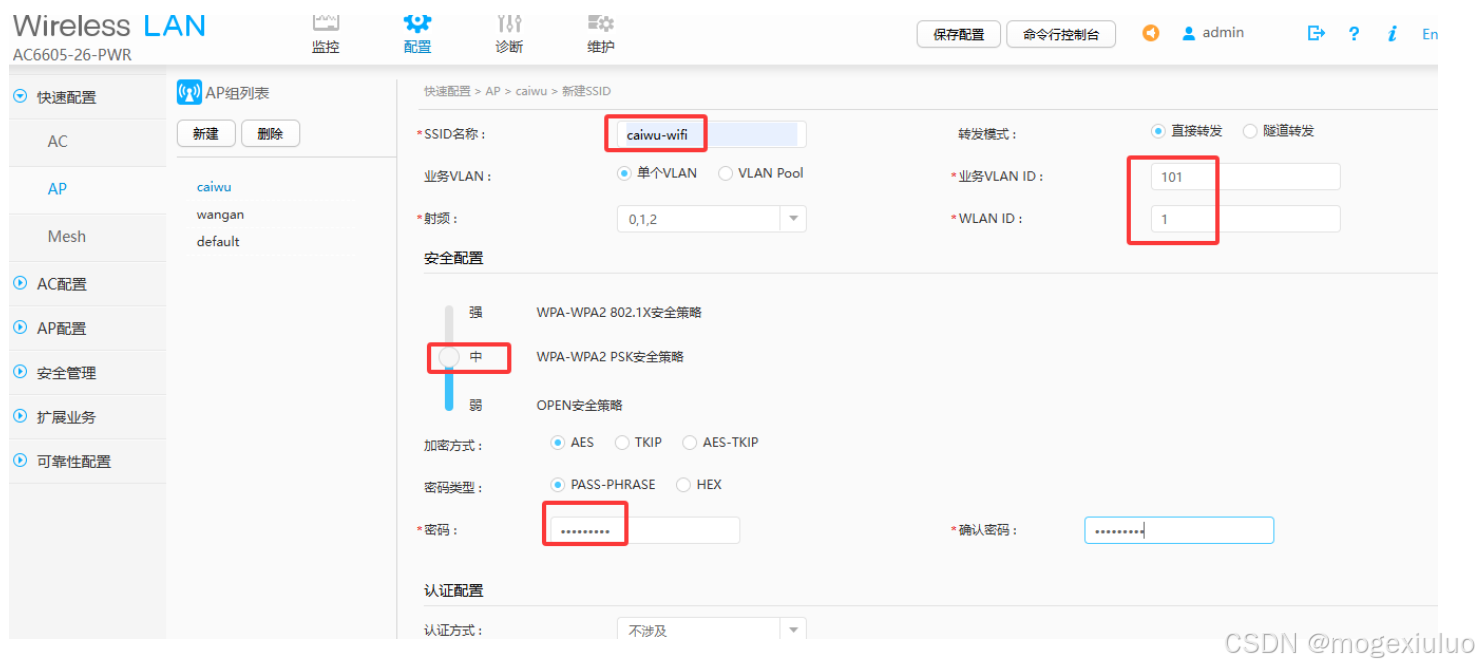Click the 确认密码 field

tap(1179, 530)
